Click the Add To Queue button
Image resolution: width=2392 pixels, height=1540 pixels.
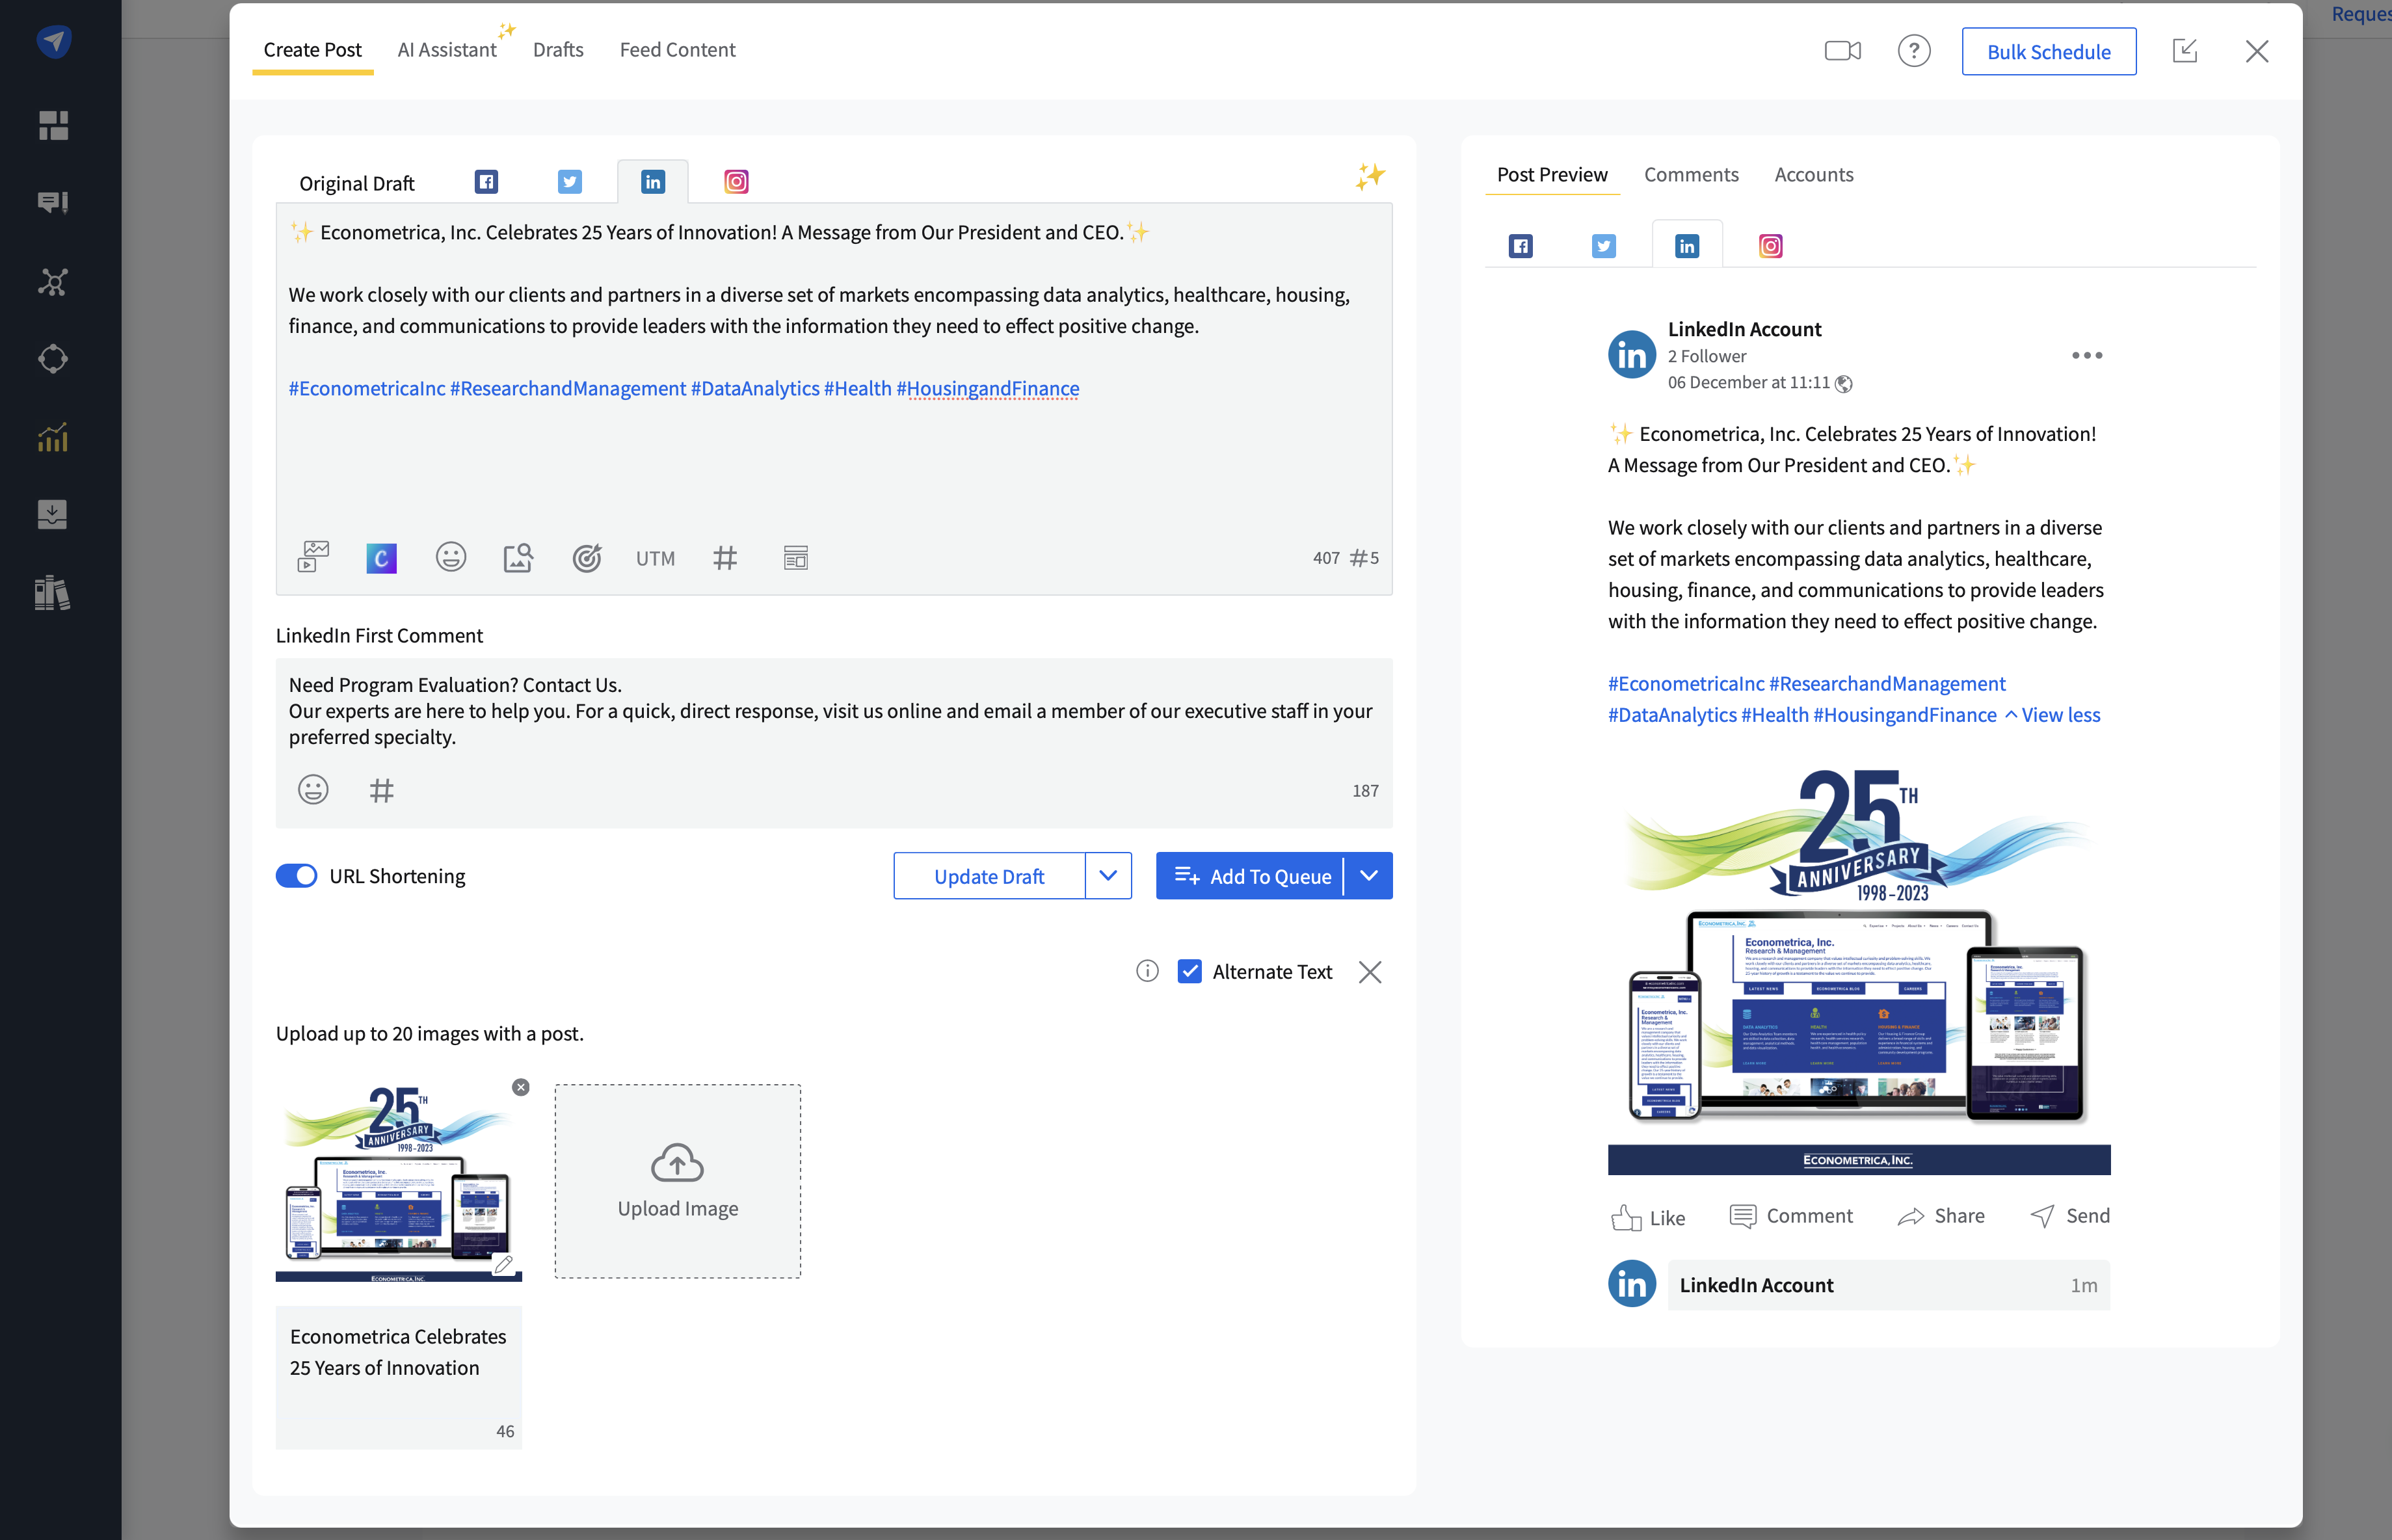[x=1250, y=876]
